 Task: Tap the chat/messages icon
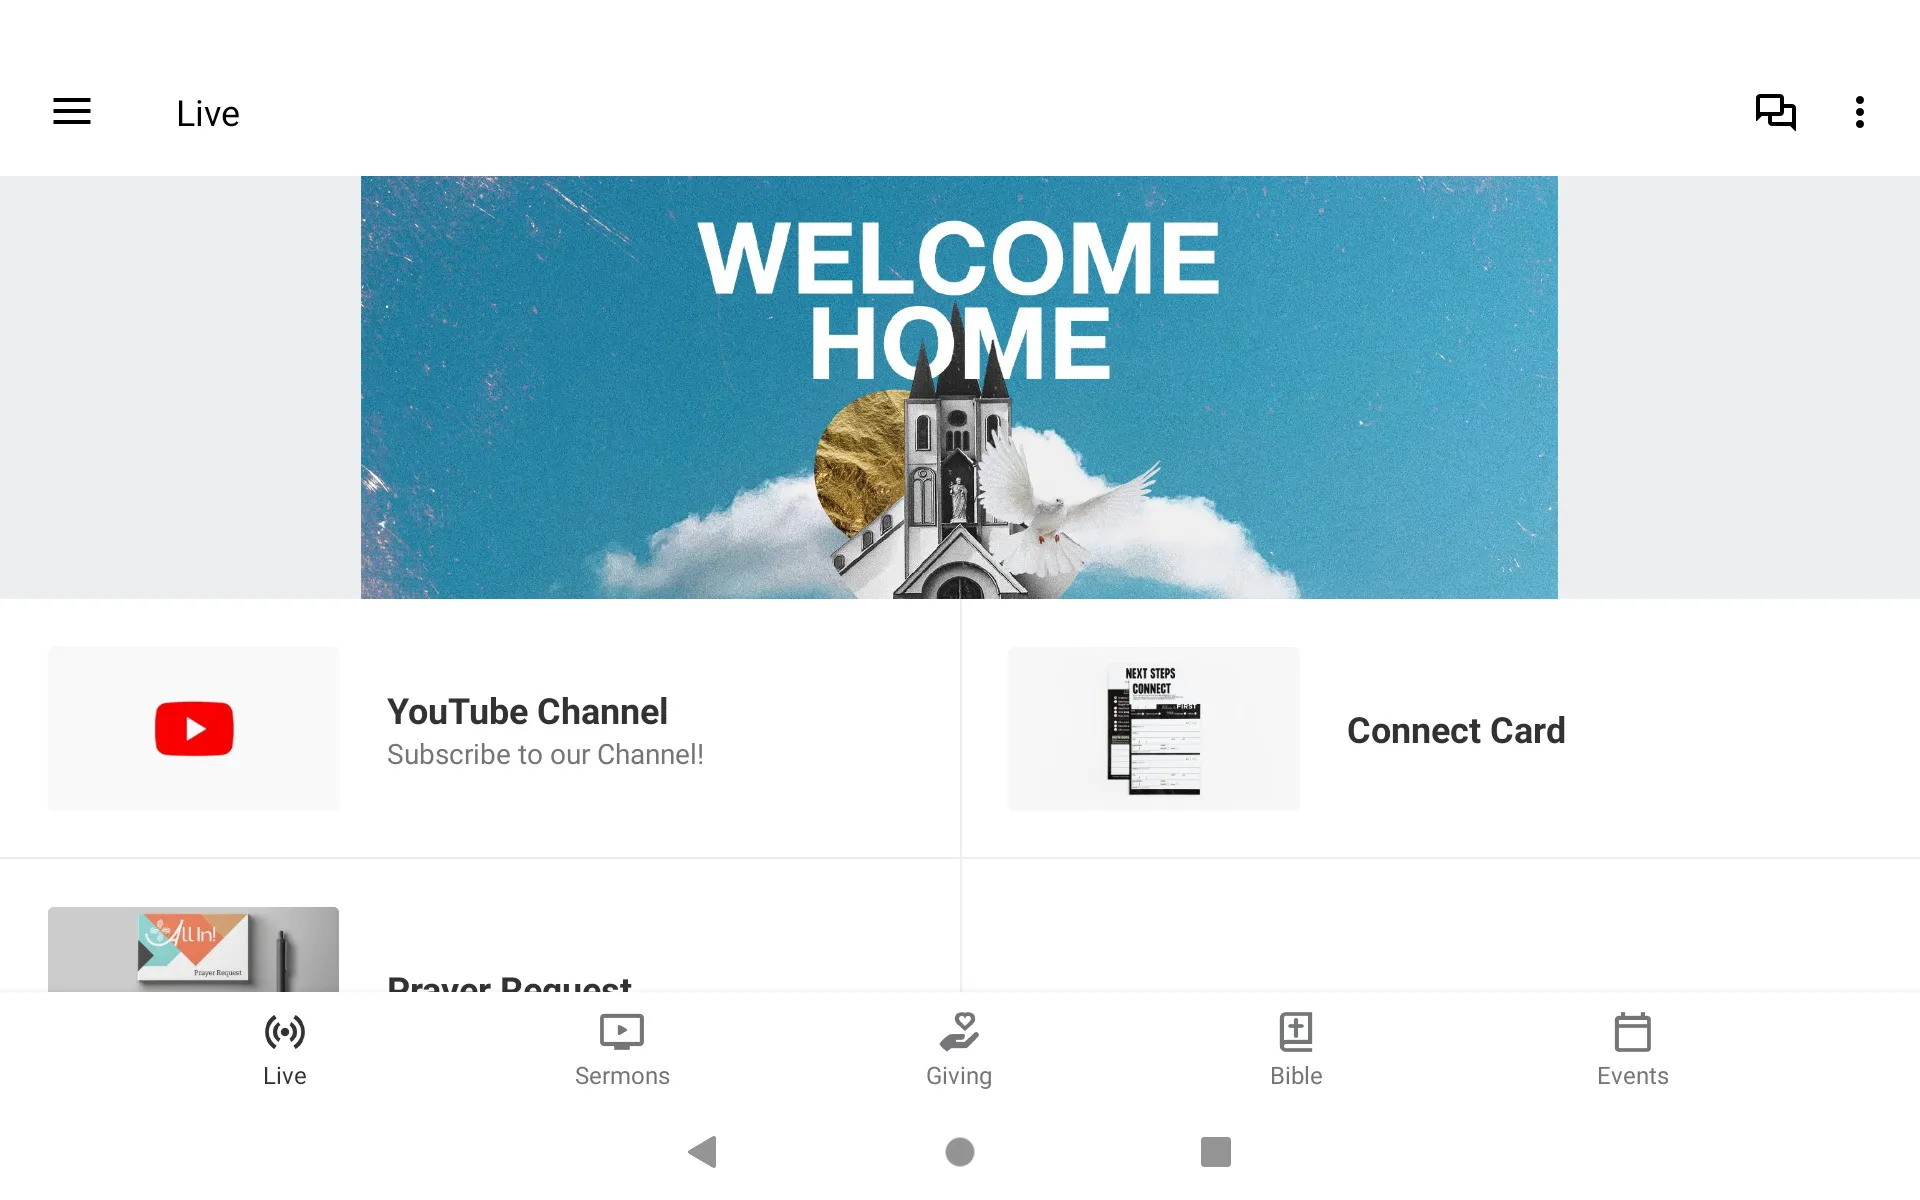coord(1776,112)
